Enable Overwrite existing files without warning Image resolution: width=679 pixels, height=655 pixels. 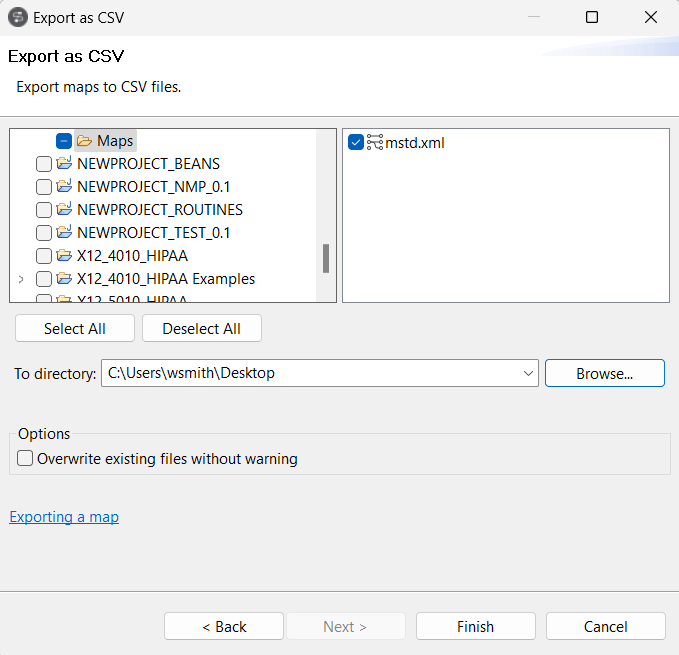click(x=26, y=459)
